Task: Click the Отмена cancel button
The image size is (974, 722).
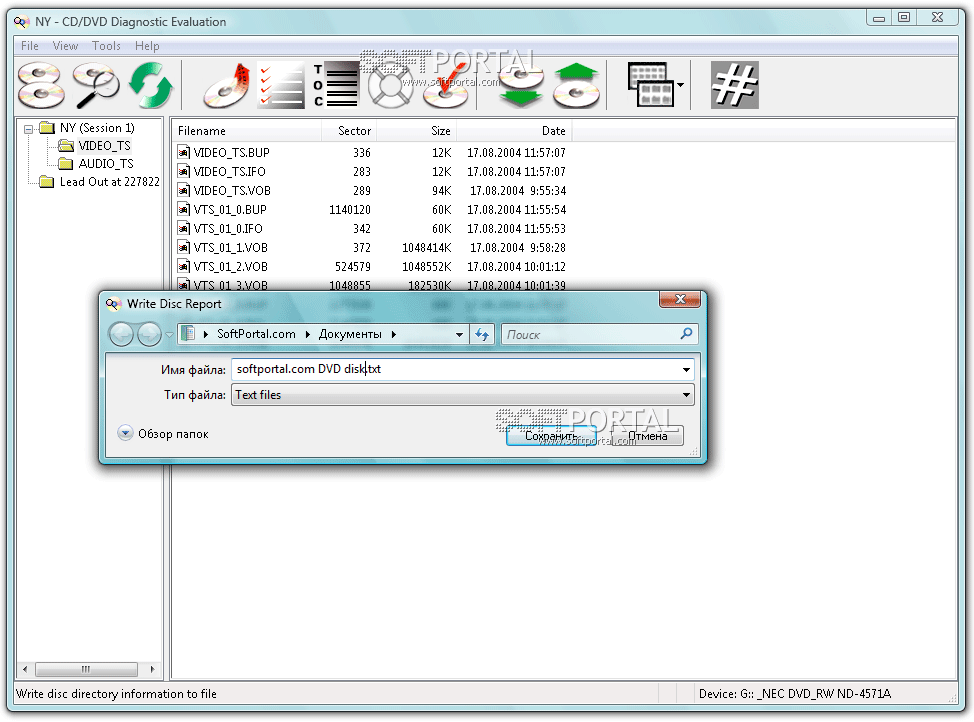Action: click(647, 436)
